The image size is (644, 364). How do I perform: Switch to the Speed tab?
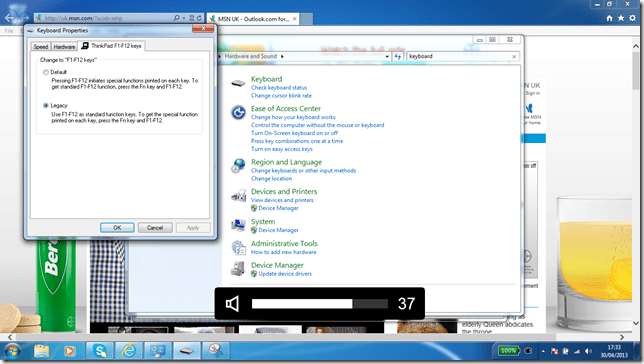pyautogui.click(x=41, y=46)
